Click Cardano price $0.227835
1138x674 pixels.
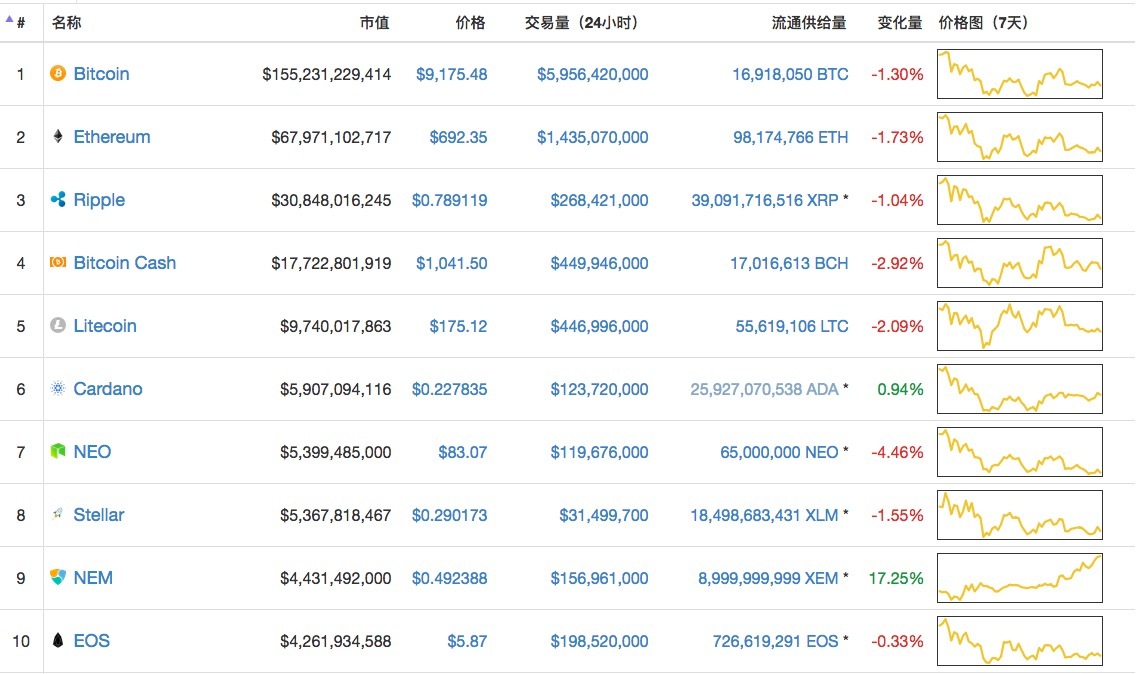pos(449,390)
